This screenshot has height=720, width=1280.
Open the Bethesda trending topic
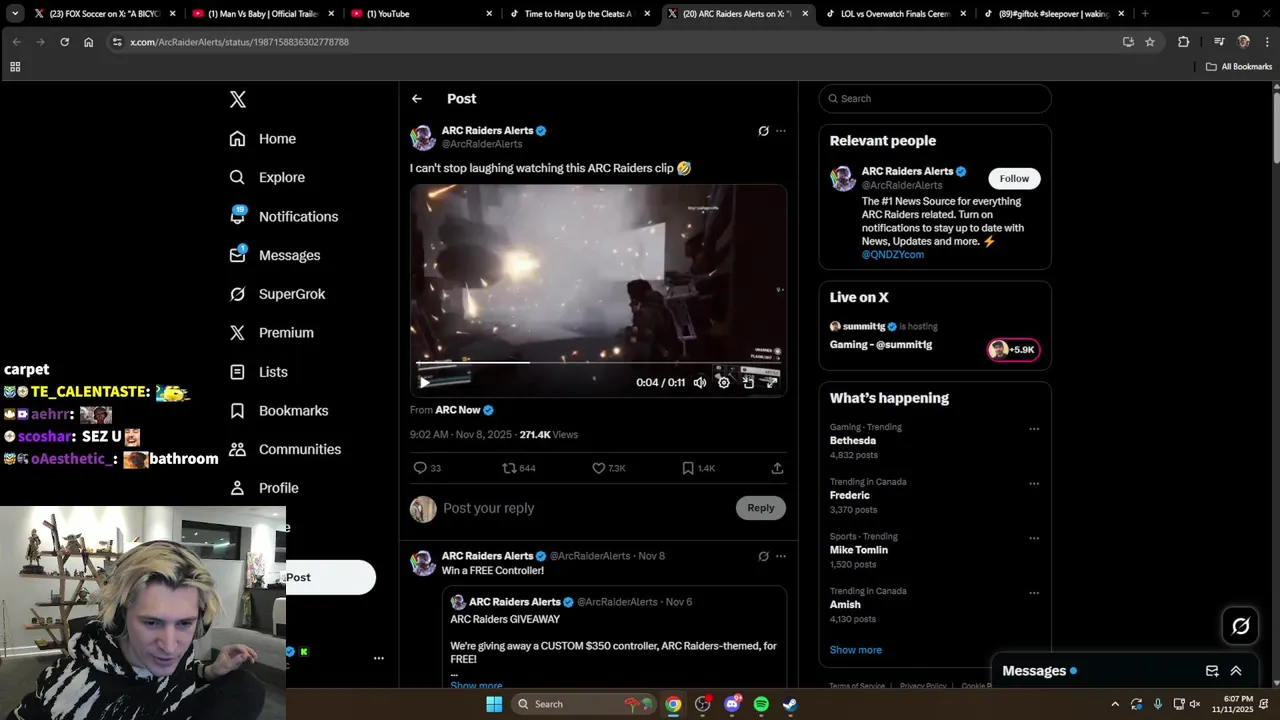(853, 441)
